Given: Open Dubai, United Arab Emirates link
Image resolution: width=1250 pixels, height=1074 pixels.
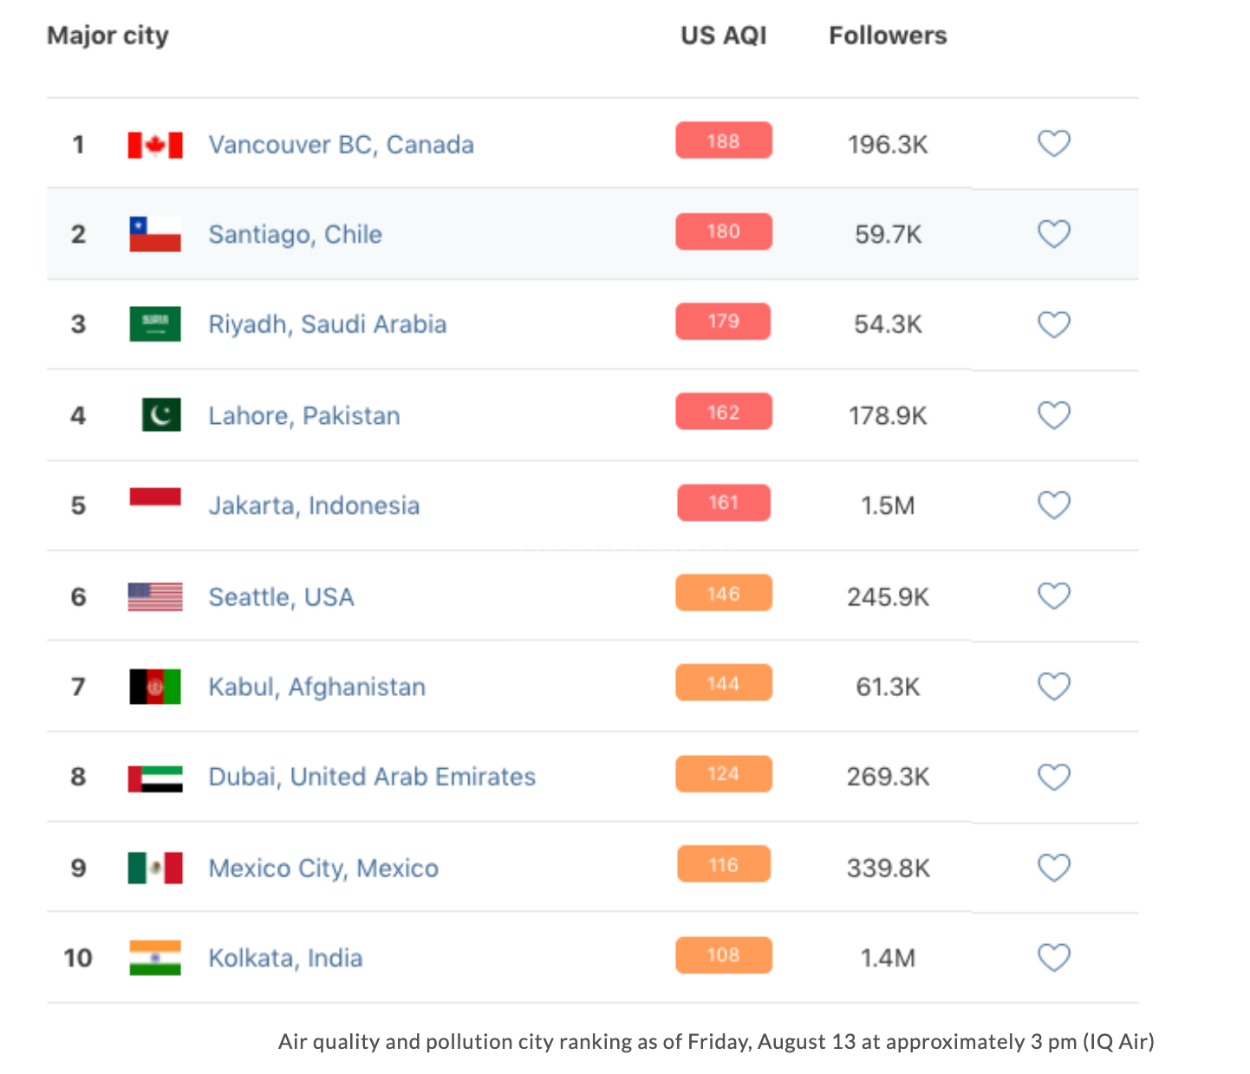Looking at the screenshot, I should (372, 777).
